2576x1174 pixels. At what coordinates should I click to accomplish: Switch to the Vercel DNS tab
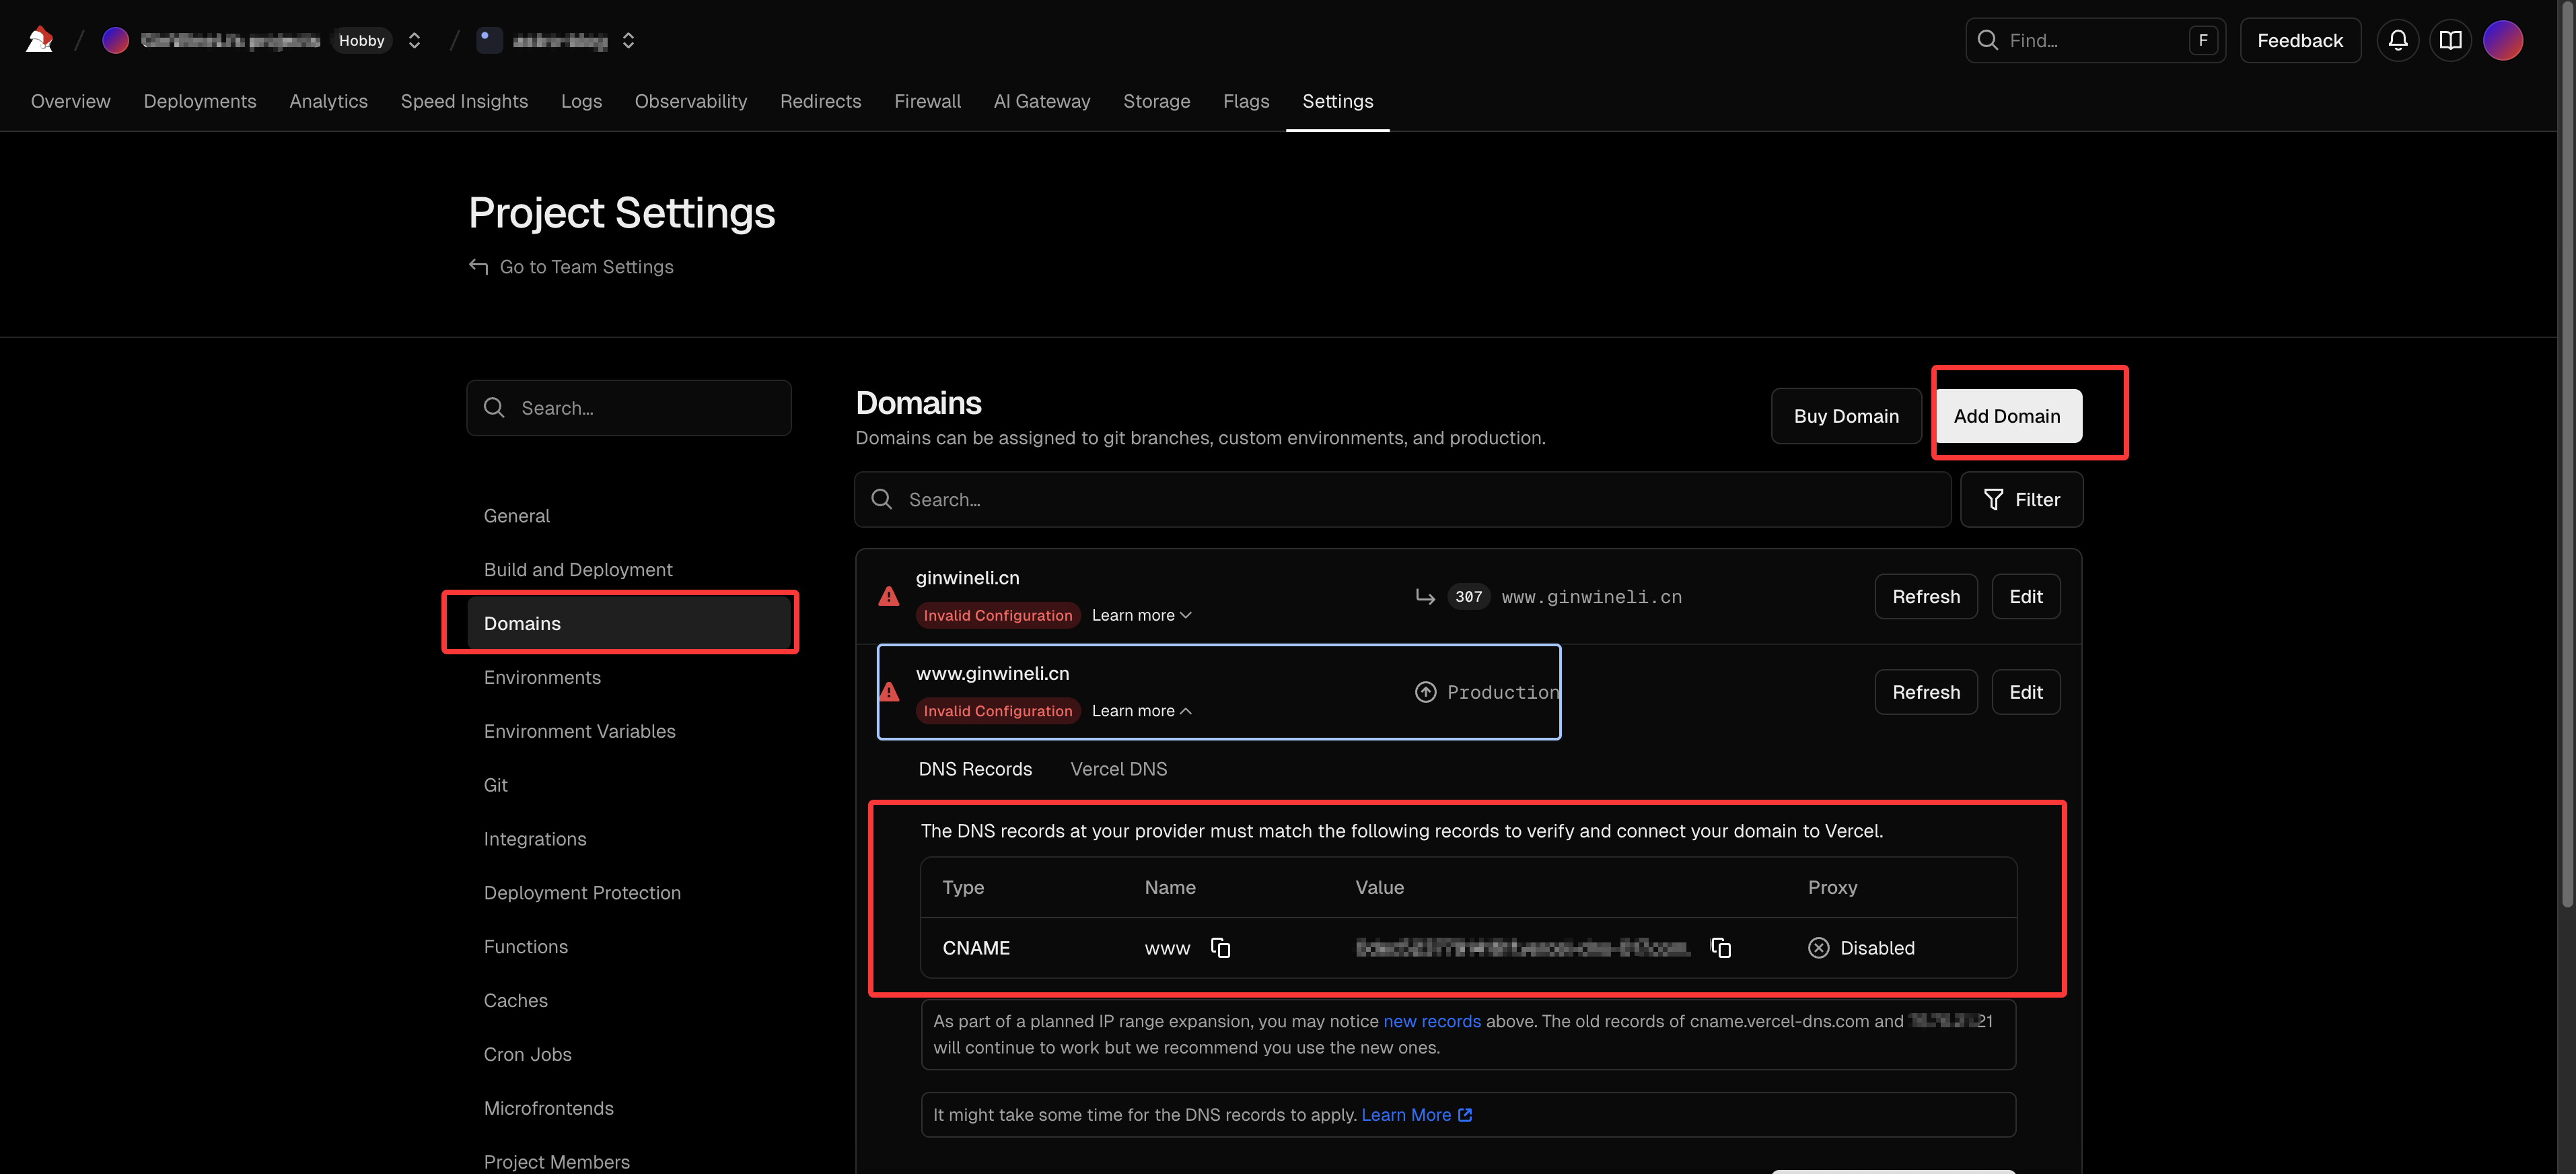(x=1118, y=769)
